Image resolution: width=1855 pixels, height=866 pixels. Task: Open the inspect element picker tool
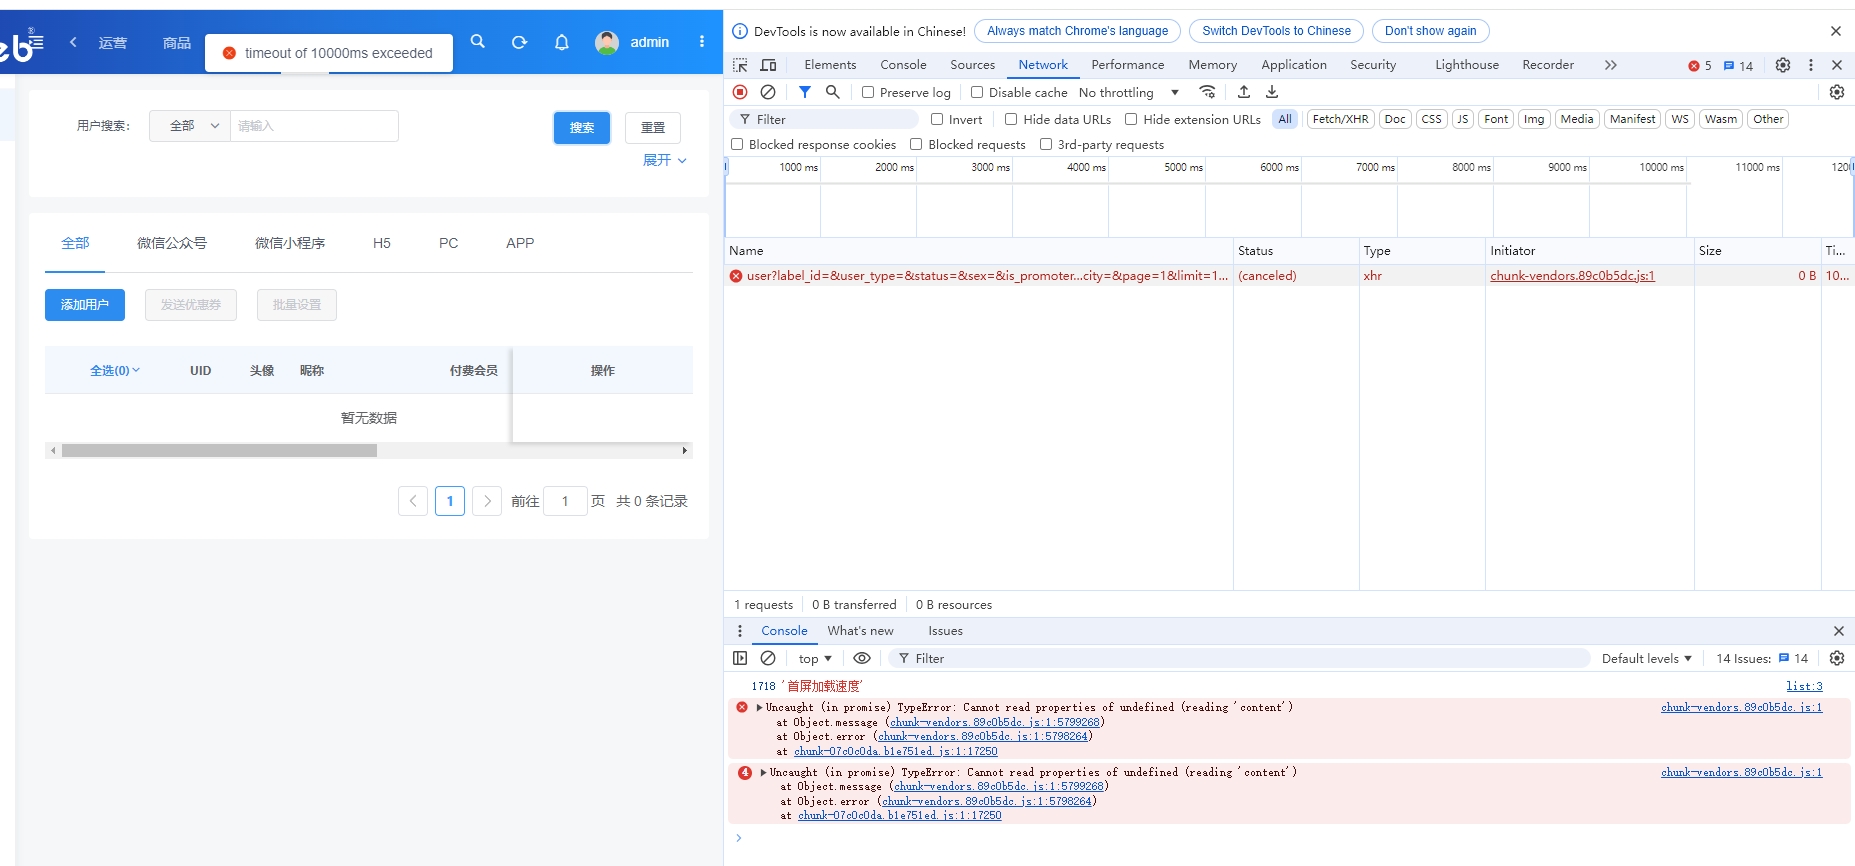[740, 65]
